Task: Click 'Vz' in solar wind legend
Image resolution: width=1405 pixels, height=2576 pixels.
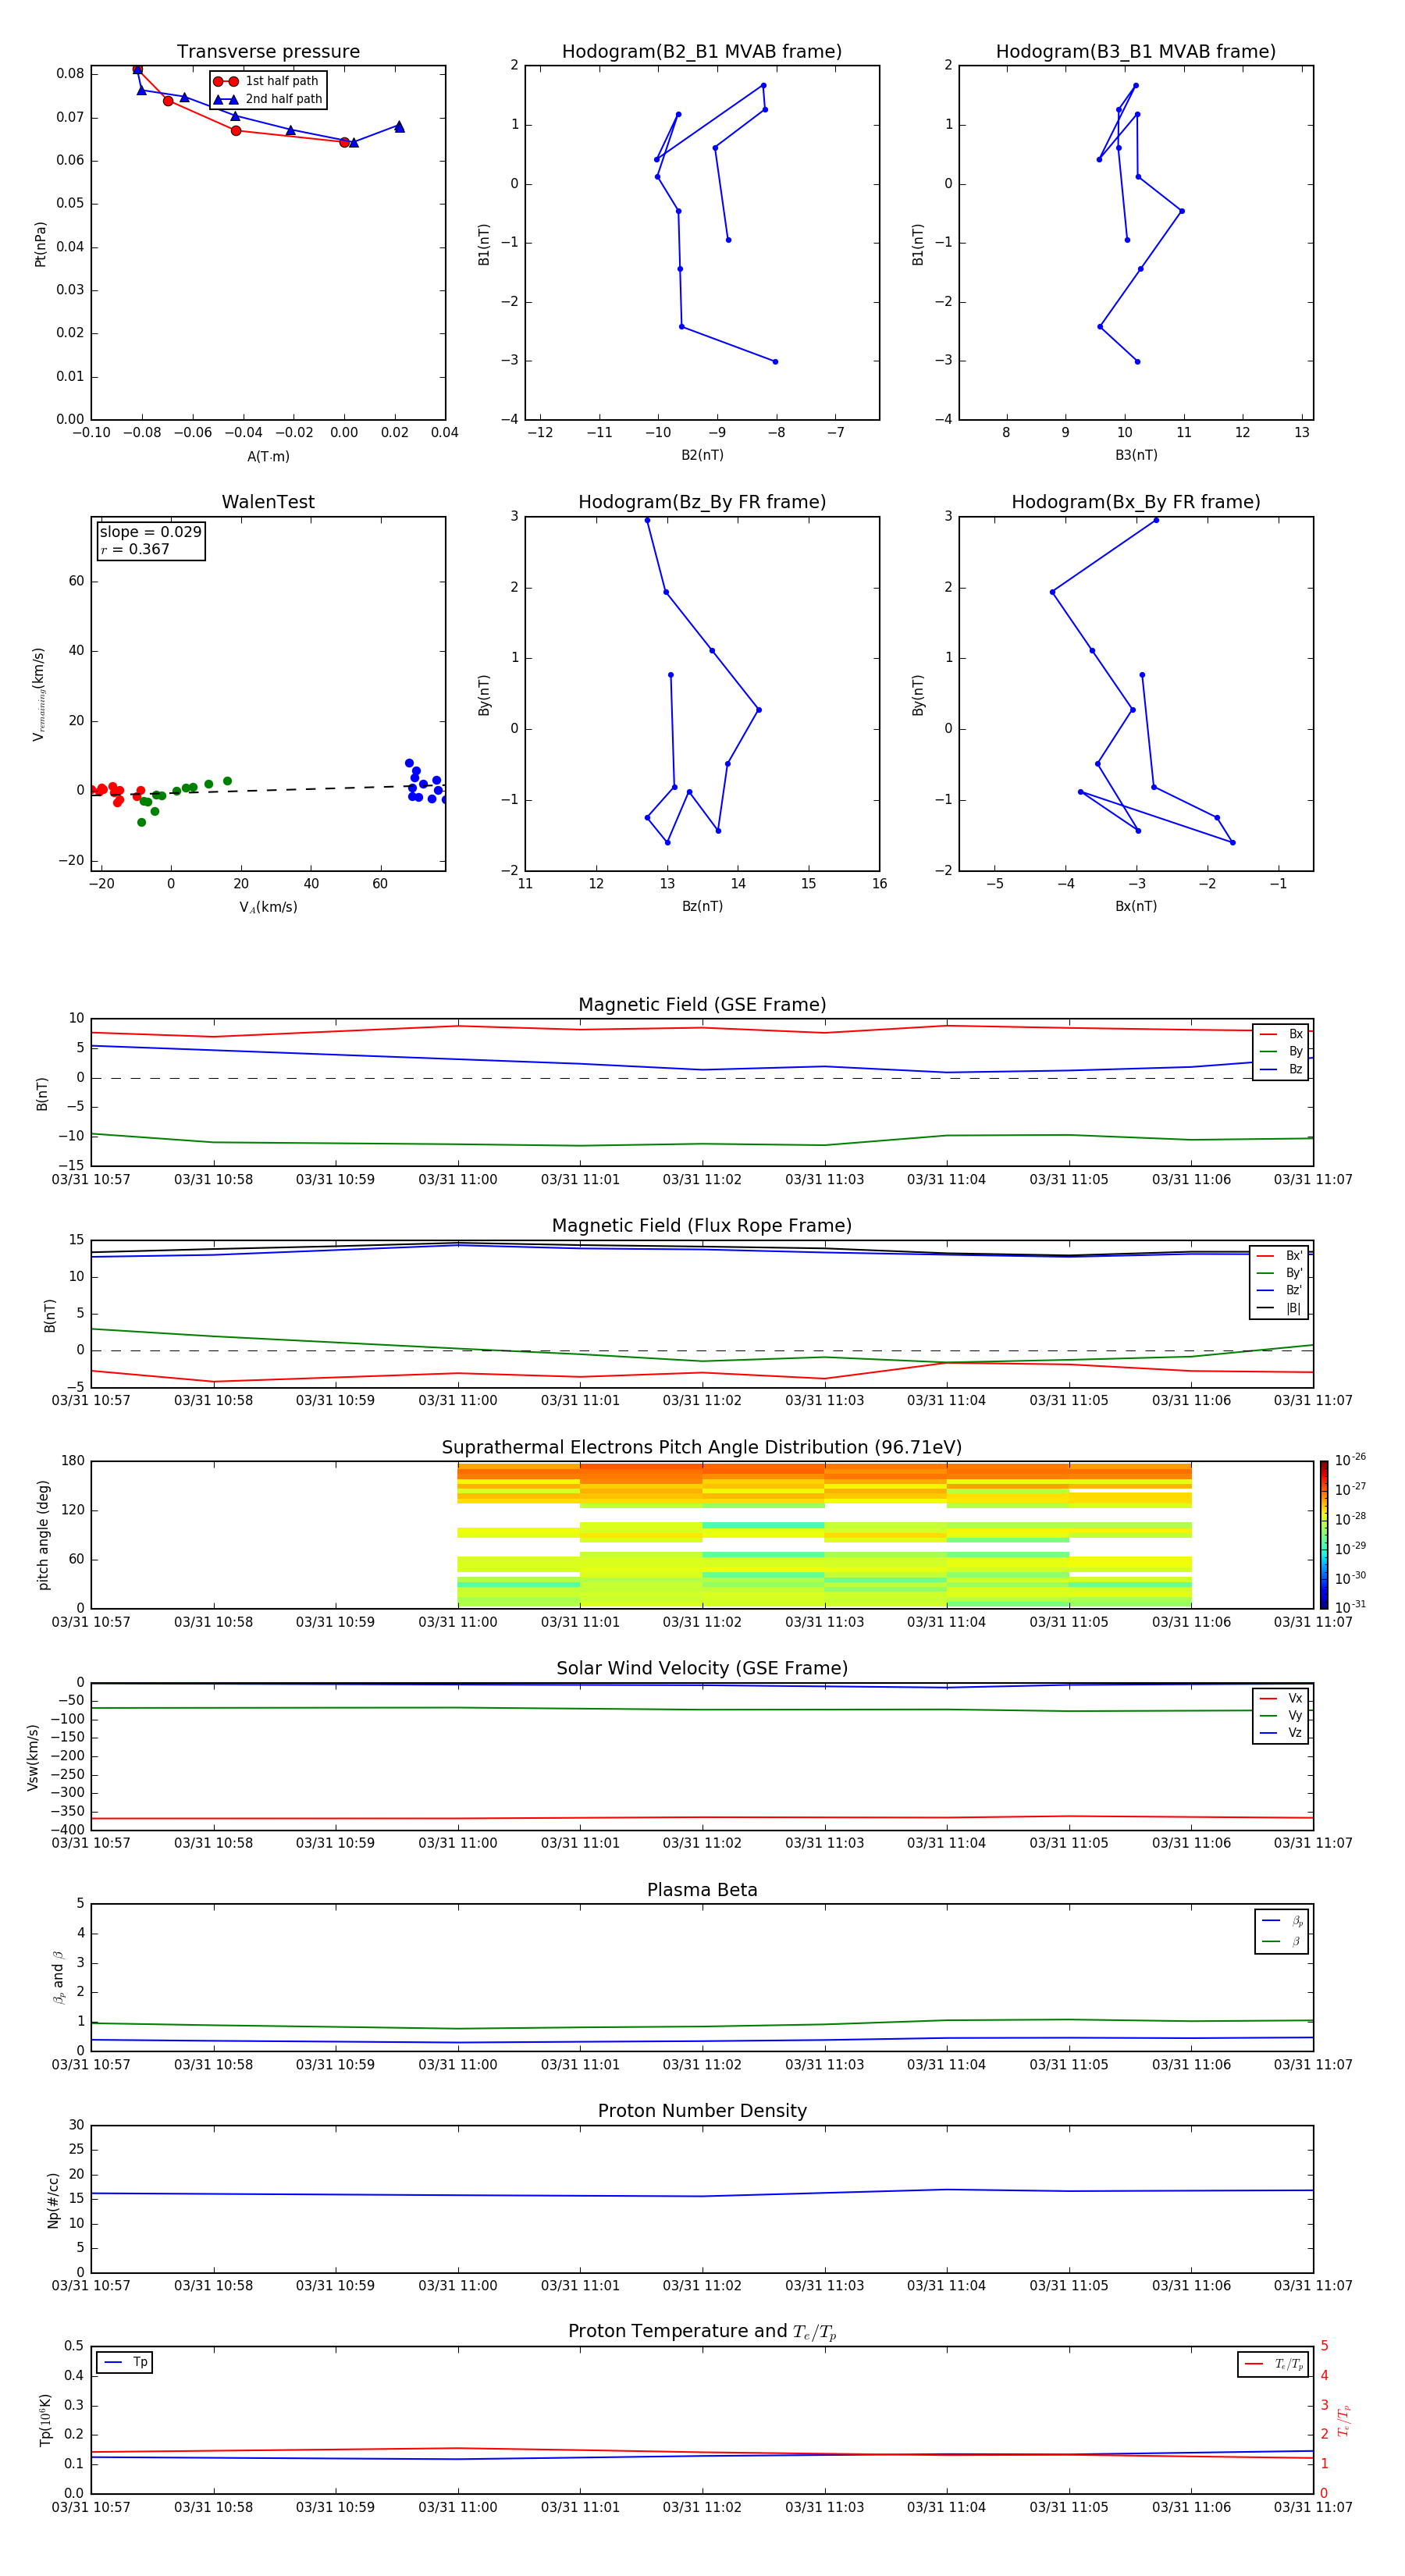Action: 1282,1733
